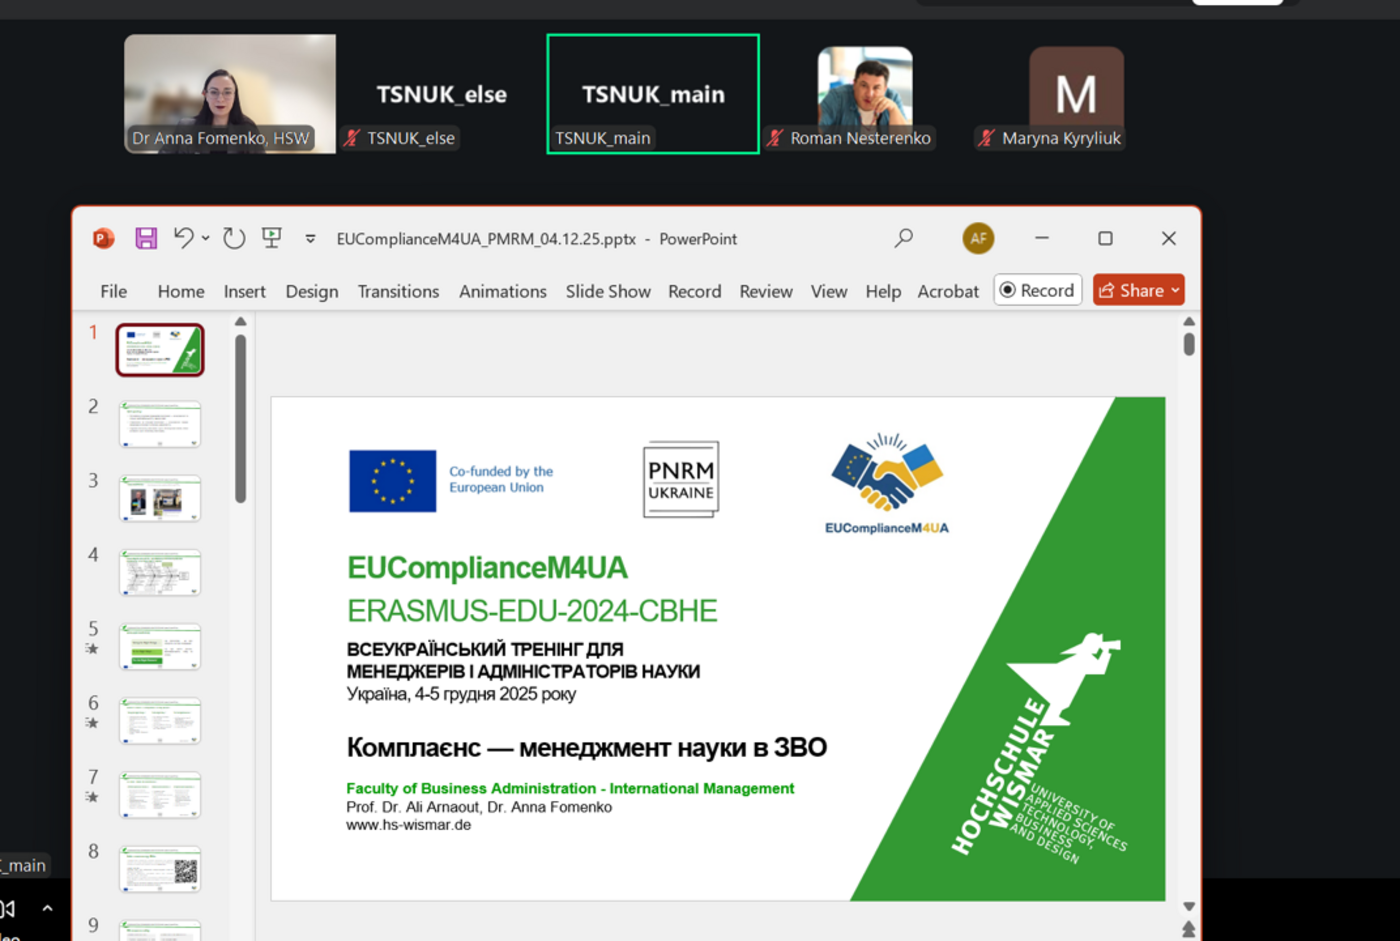Click the PowerPoint app logo icon
The width and height of the screenshot is (1400, 941).
click(x=103, y=238)
